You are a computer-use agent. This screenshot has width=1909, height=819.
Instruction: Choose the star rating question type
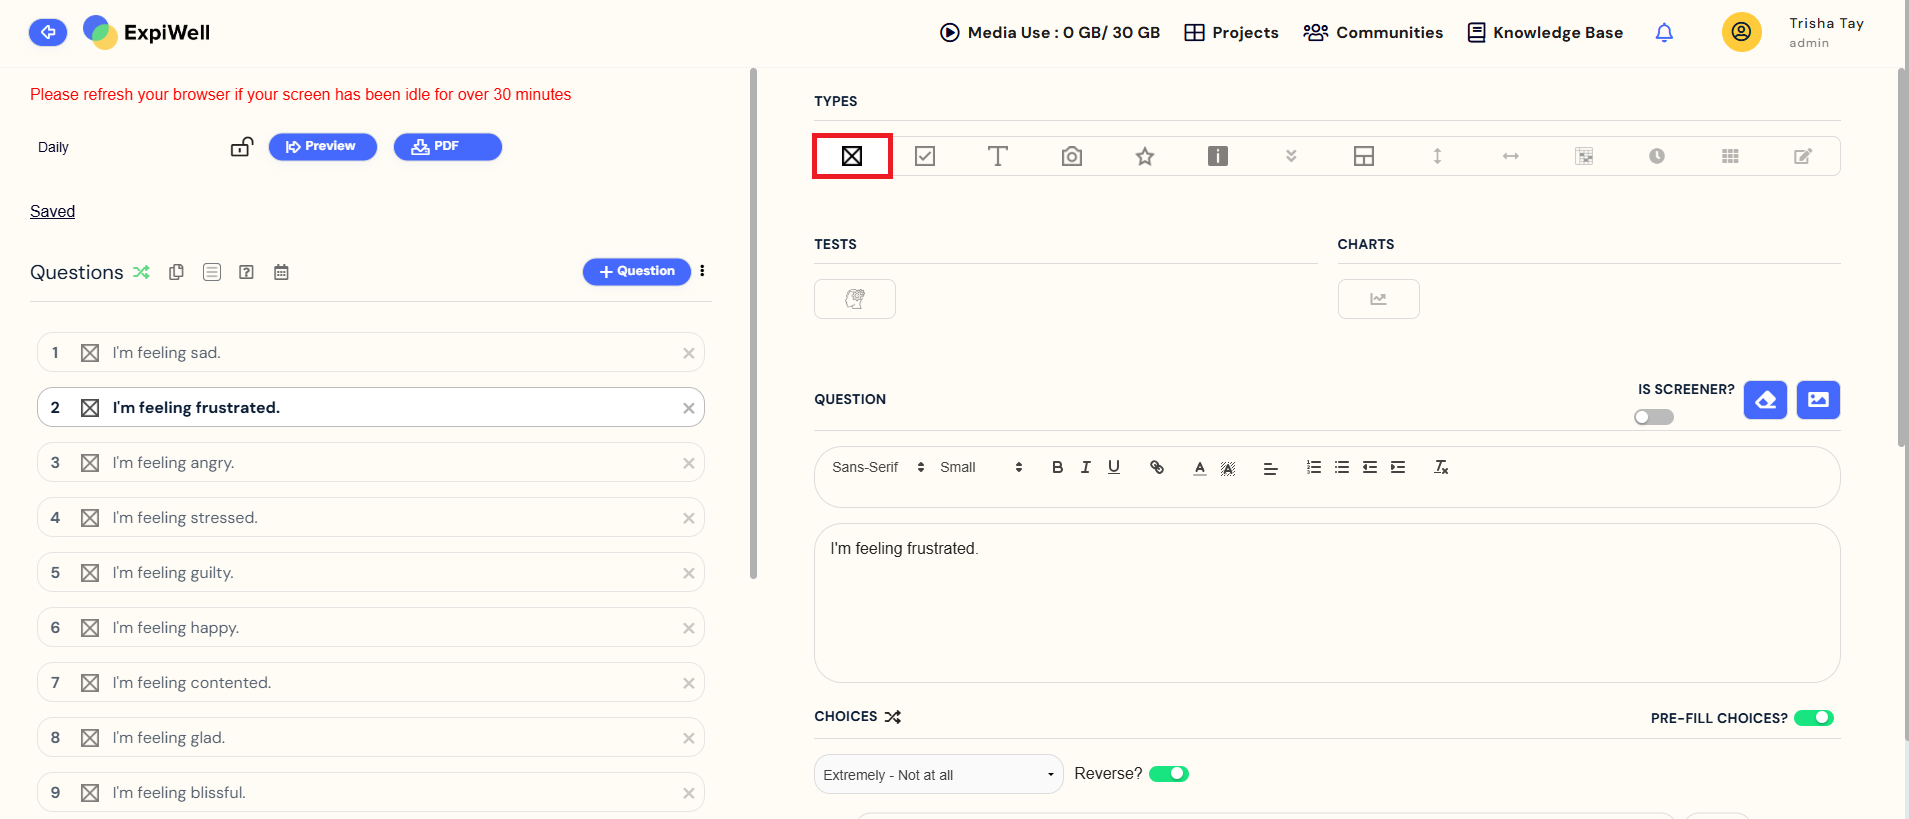(1144, 156)
